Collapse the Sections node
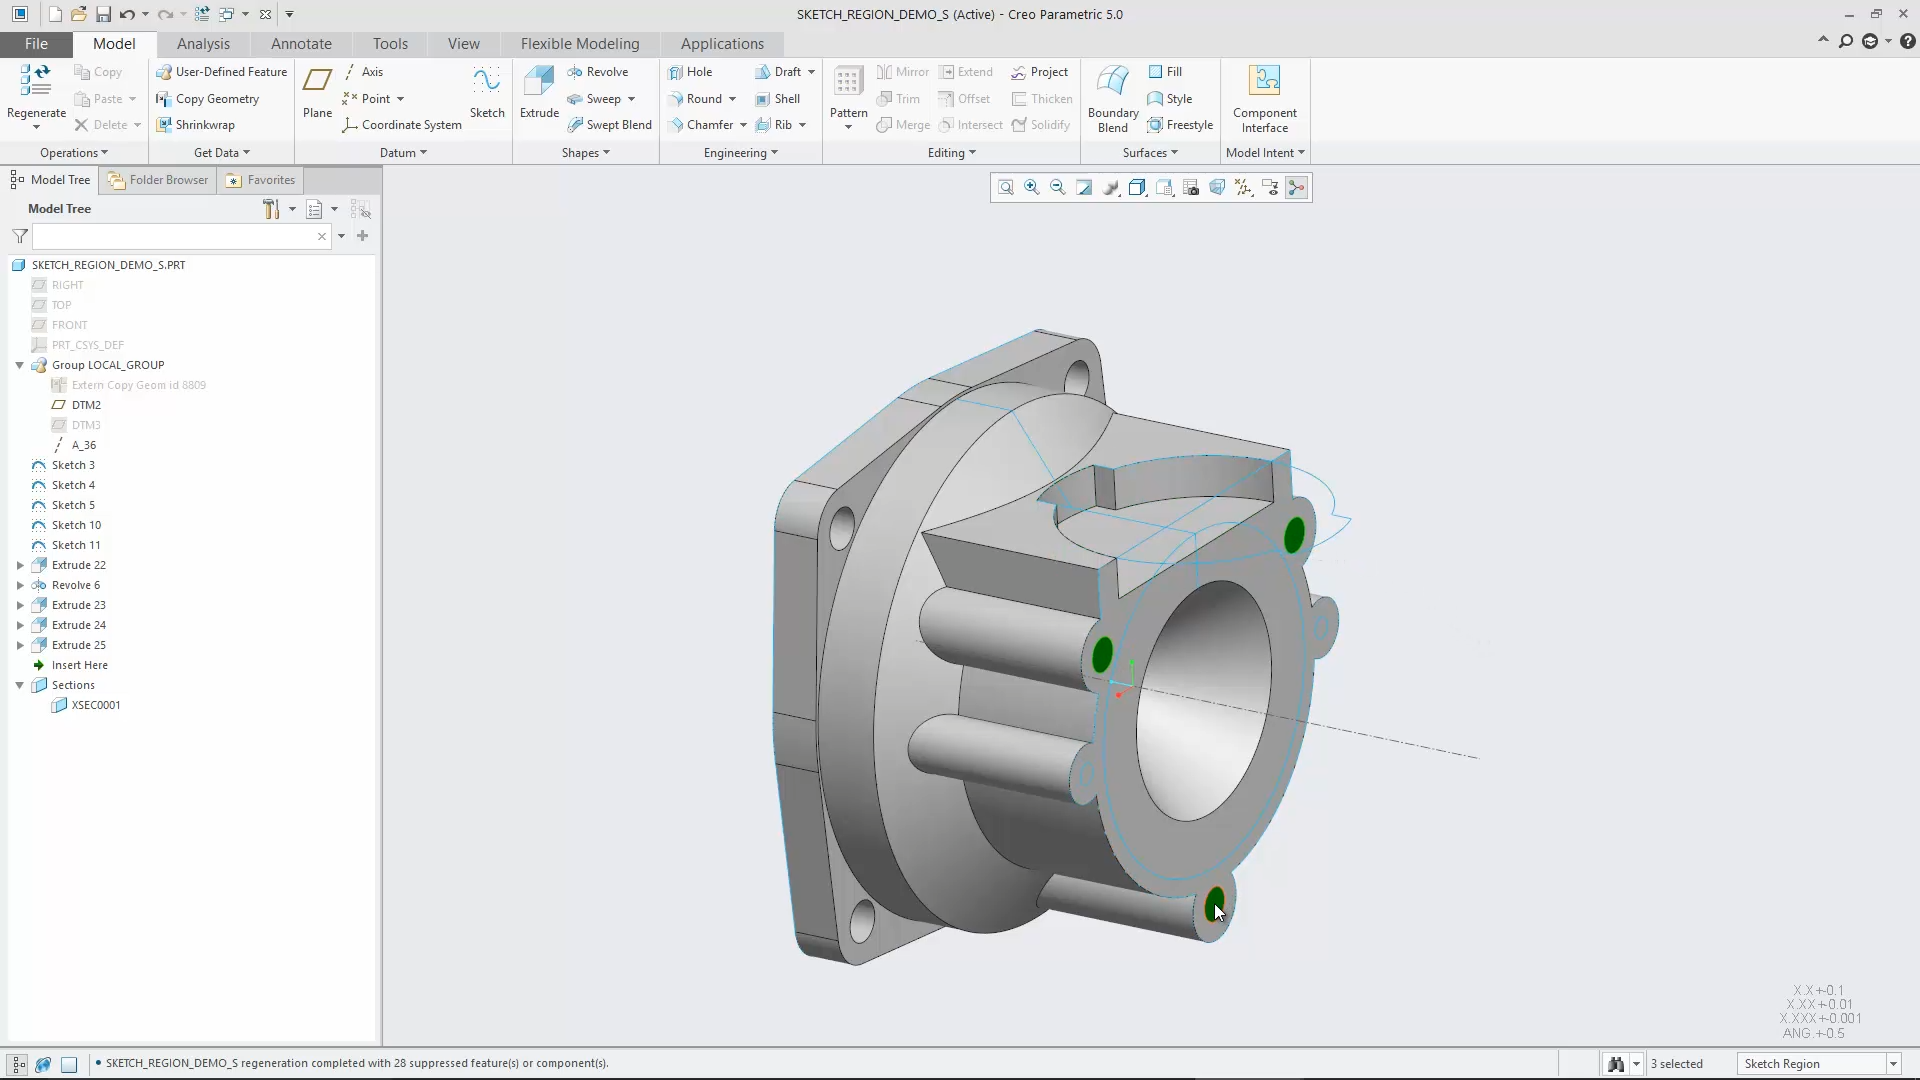The height and width of the screenshot is (1080, 1920). click(20, 685)
